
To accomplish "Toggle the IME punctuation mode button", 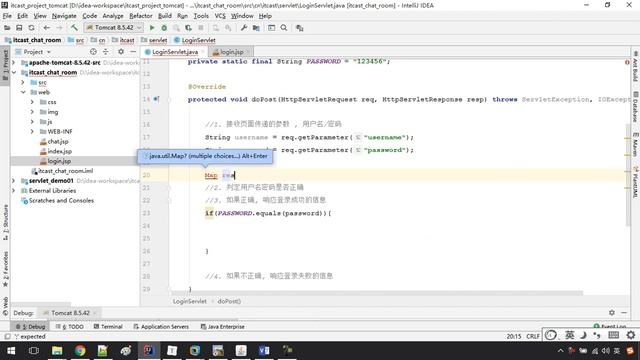I will click(597, 335).
